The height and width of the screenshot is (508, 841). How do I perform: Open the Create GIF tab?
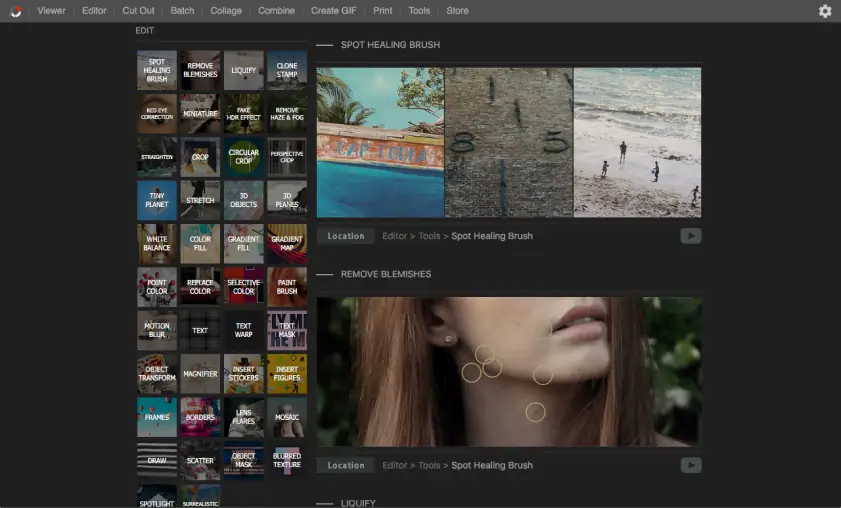333,11
